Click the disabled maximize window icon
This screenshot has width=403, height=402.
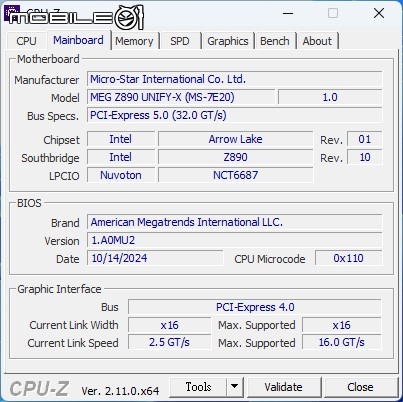tap(333, 14)
